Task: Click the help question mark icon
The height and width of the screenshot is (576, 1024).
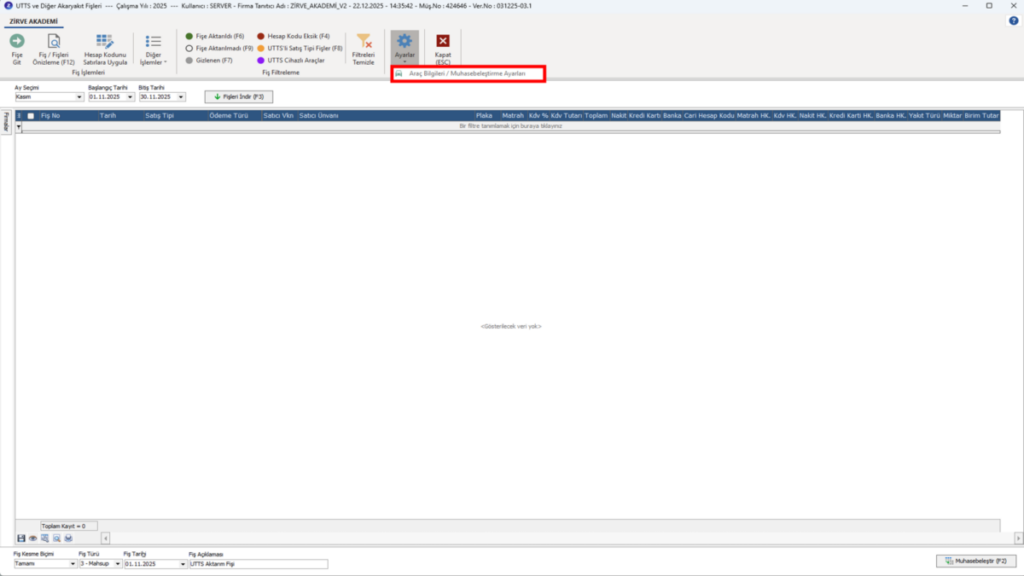Action: pyautogui.click(x=1014, y=21)
